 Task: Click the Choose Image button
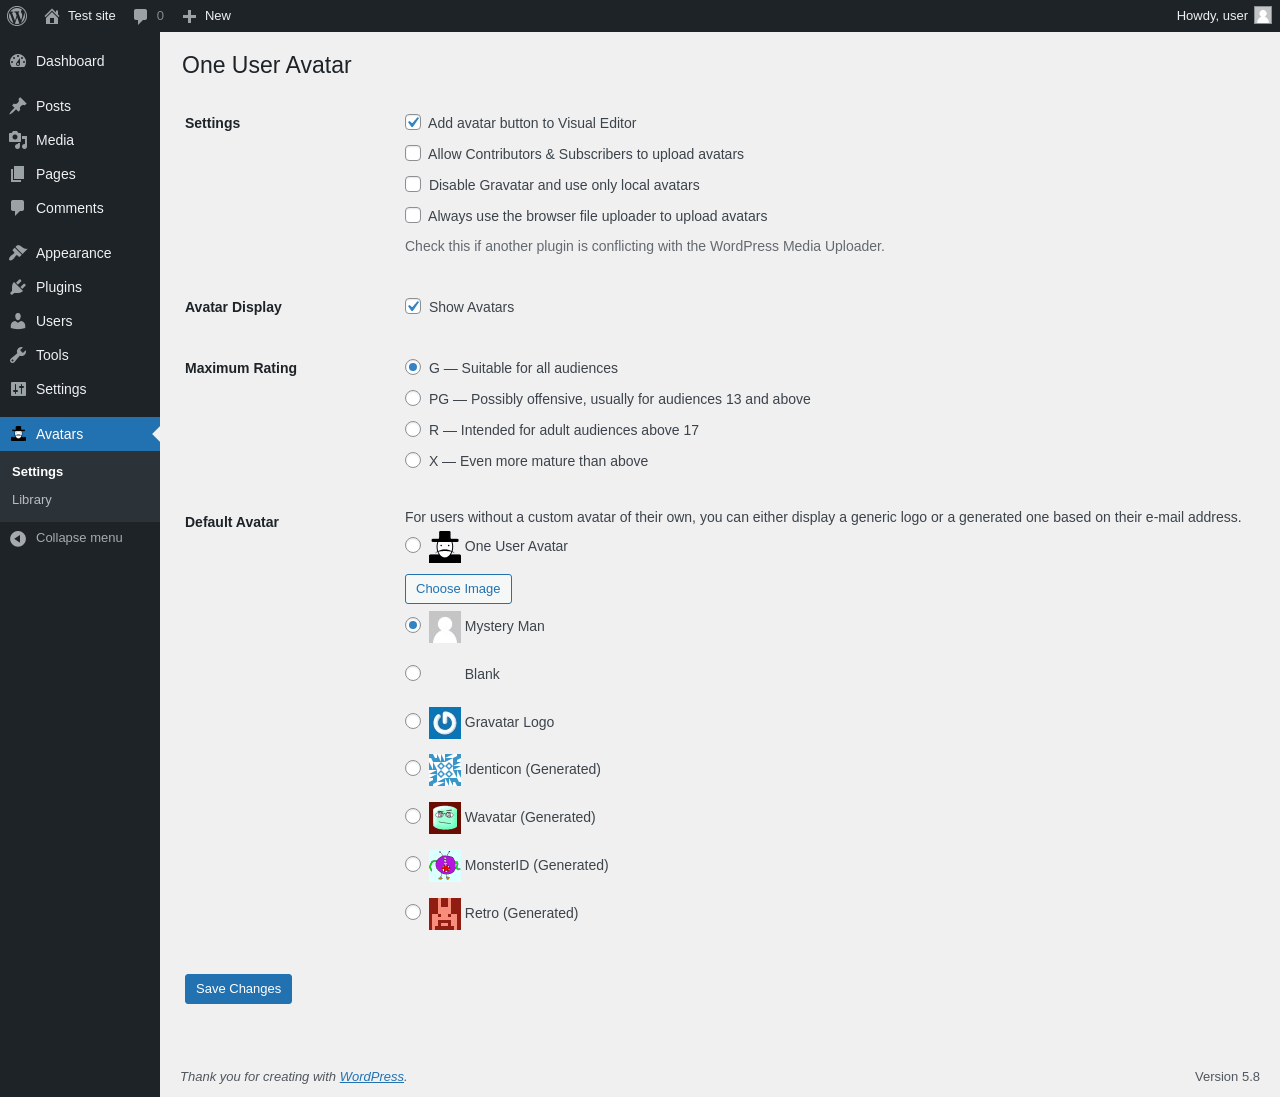458,589
